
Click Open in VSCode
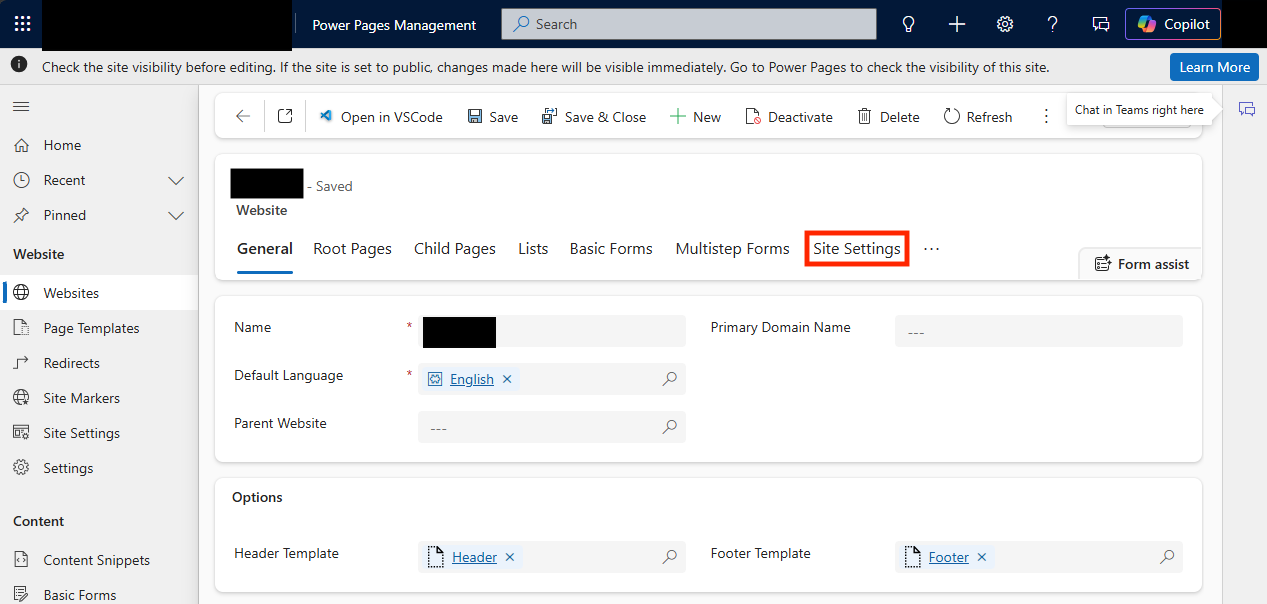tap(380, 117)
